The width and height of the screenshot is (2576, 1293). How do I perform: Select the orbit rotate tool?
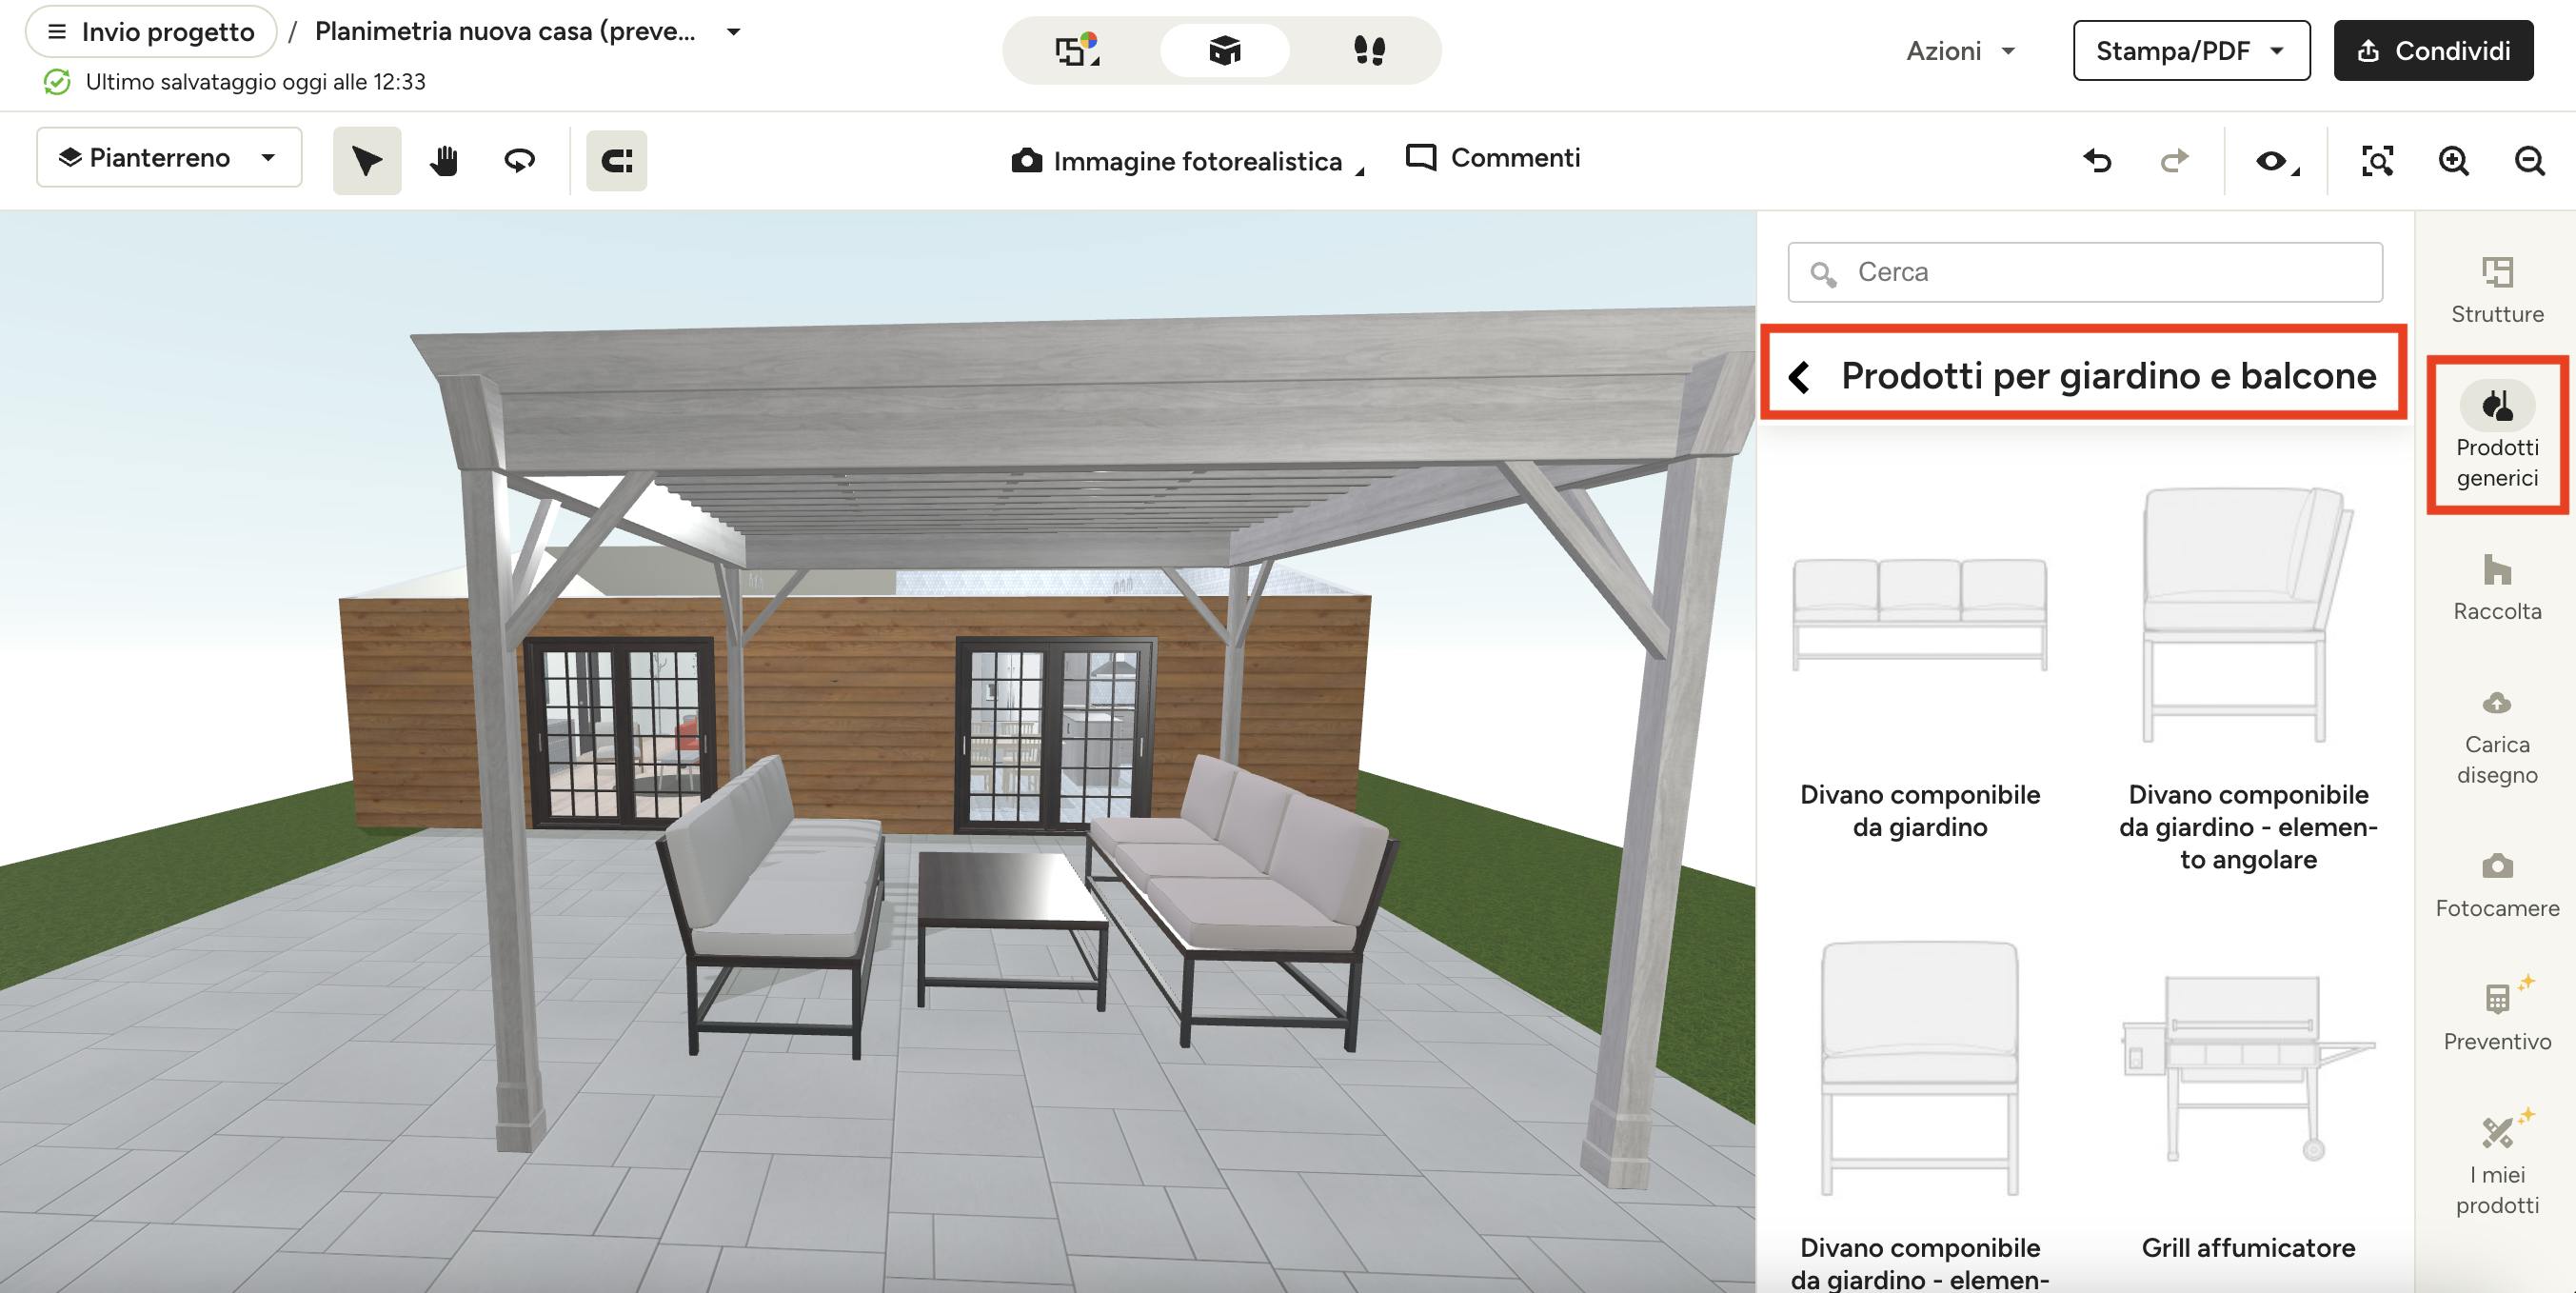(x=520, y=160)
